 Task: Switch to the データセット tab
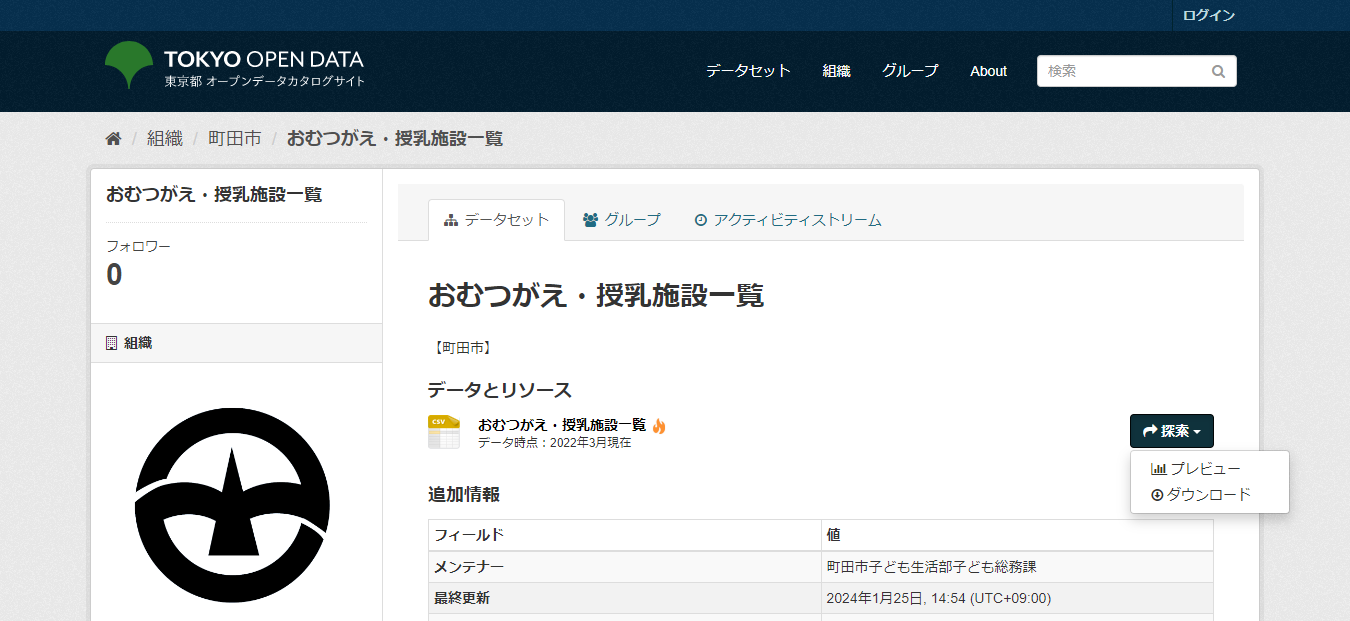click(496, 220)
